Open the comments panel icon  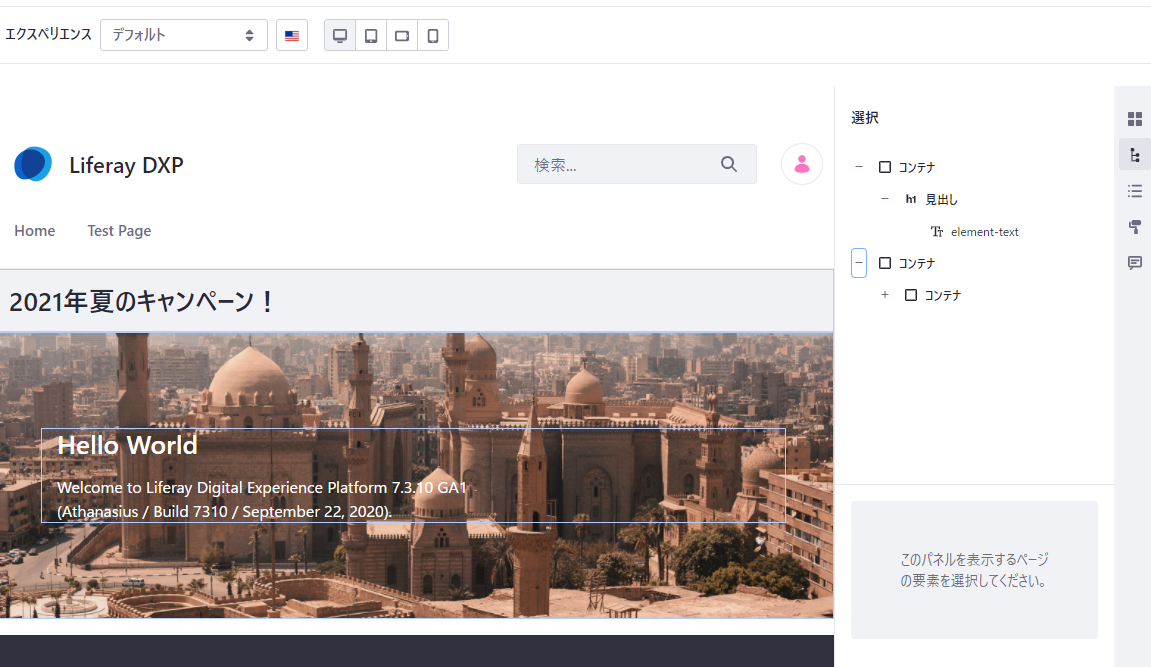pyautogui.click(x=1134, y=263)
